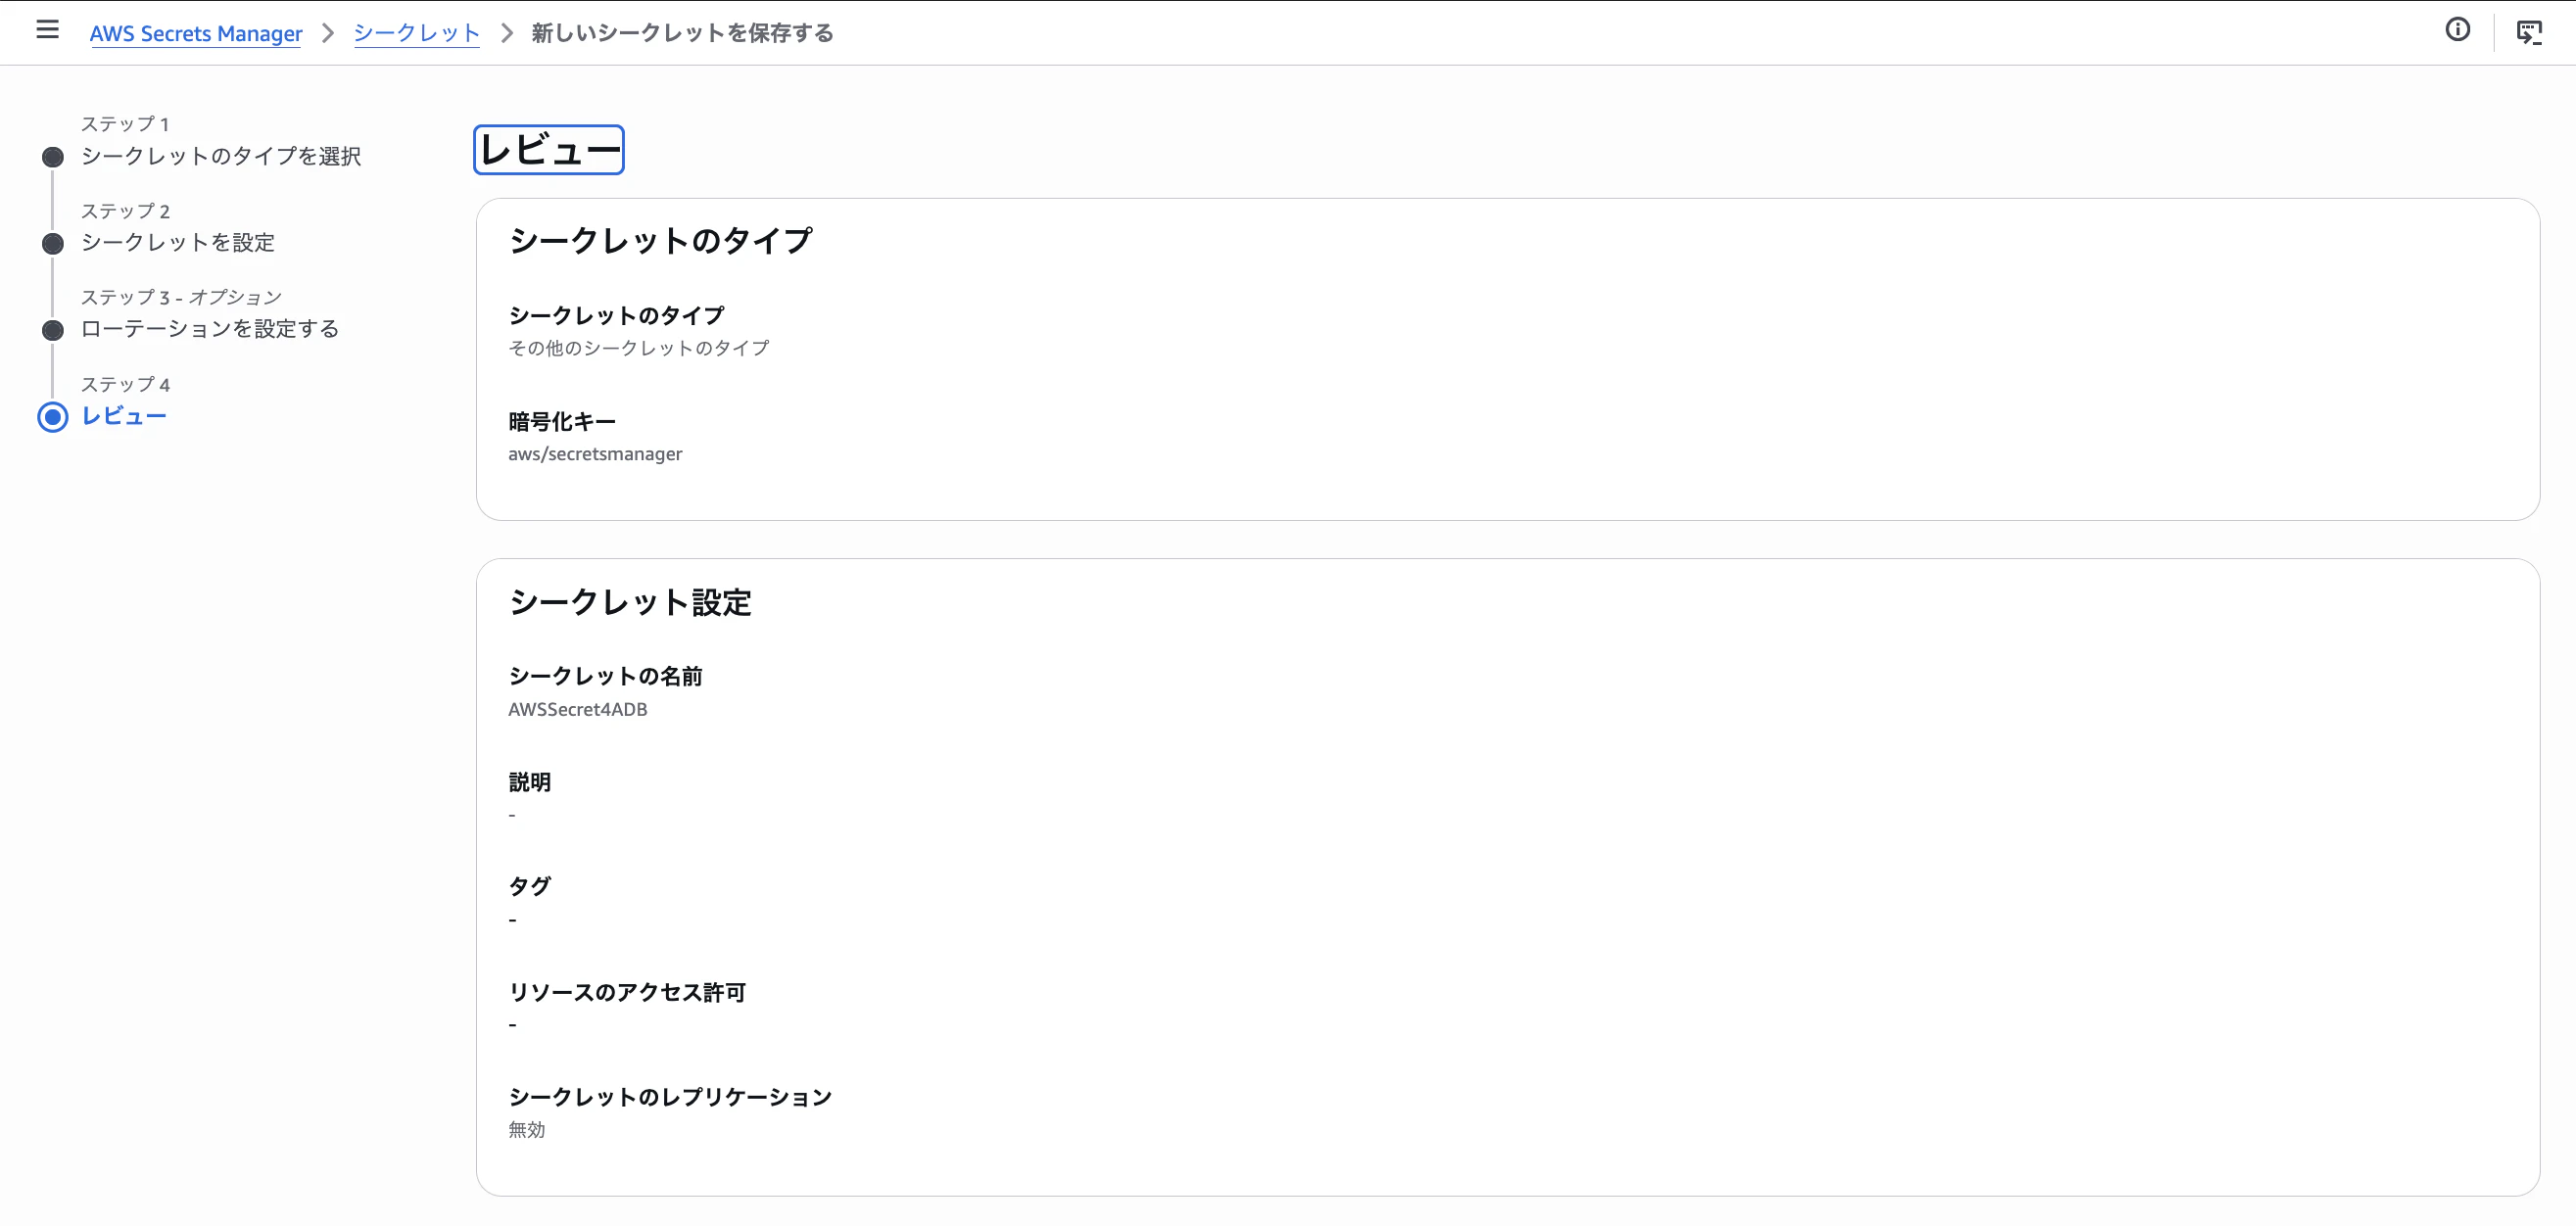Click the ステップ3 progress circle indicator
The image size is (2576, 1226).
(51, 329)
